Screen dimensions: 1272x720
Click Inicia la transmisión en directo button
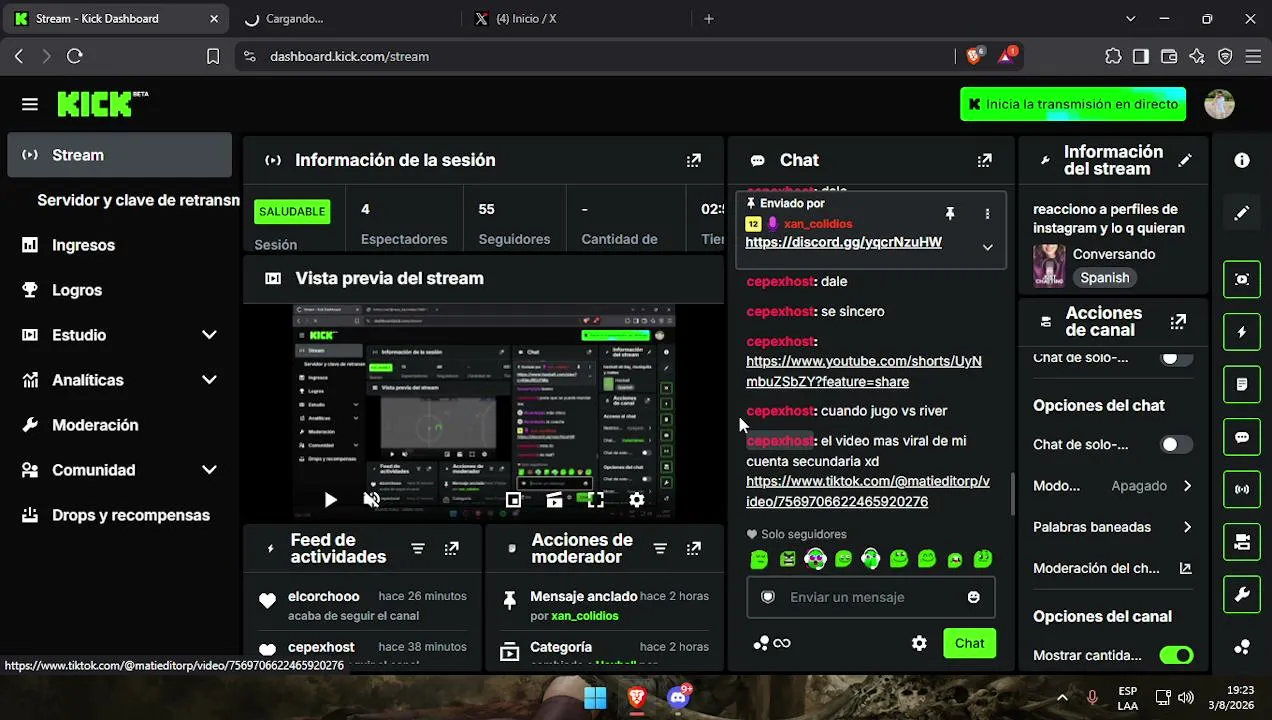[x=1073, y=104]
